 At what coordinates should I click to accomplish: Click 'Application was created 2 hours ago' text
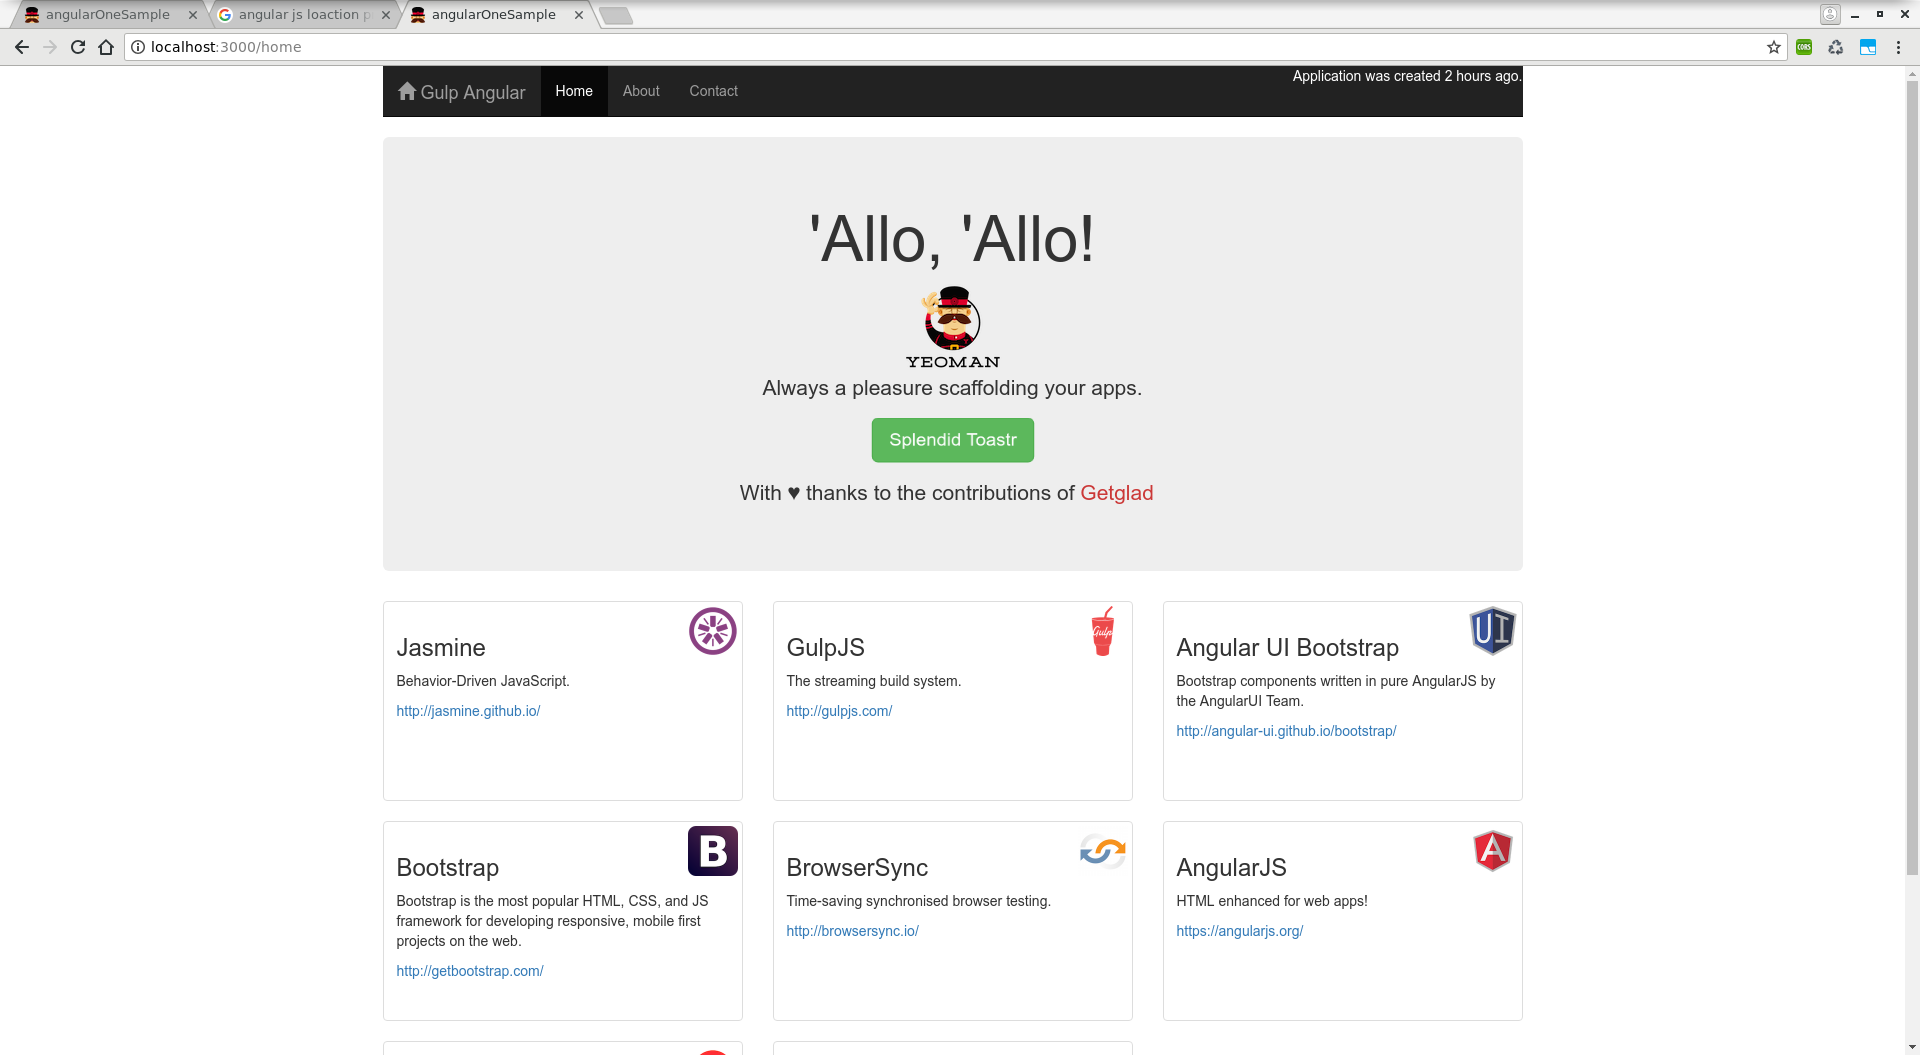[x=1407, y=77]
